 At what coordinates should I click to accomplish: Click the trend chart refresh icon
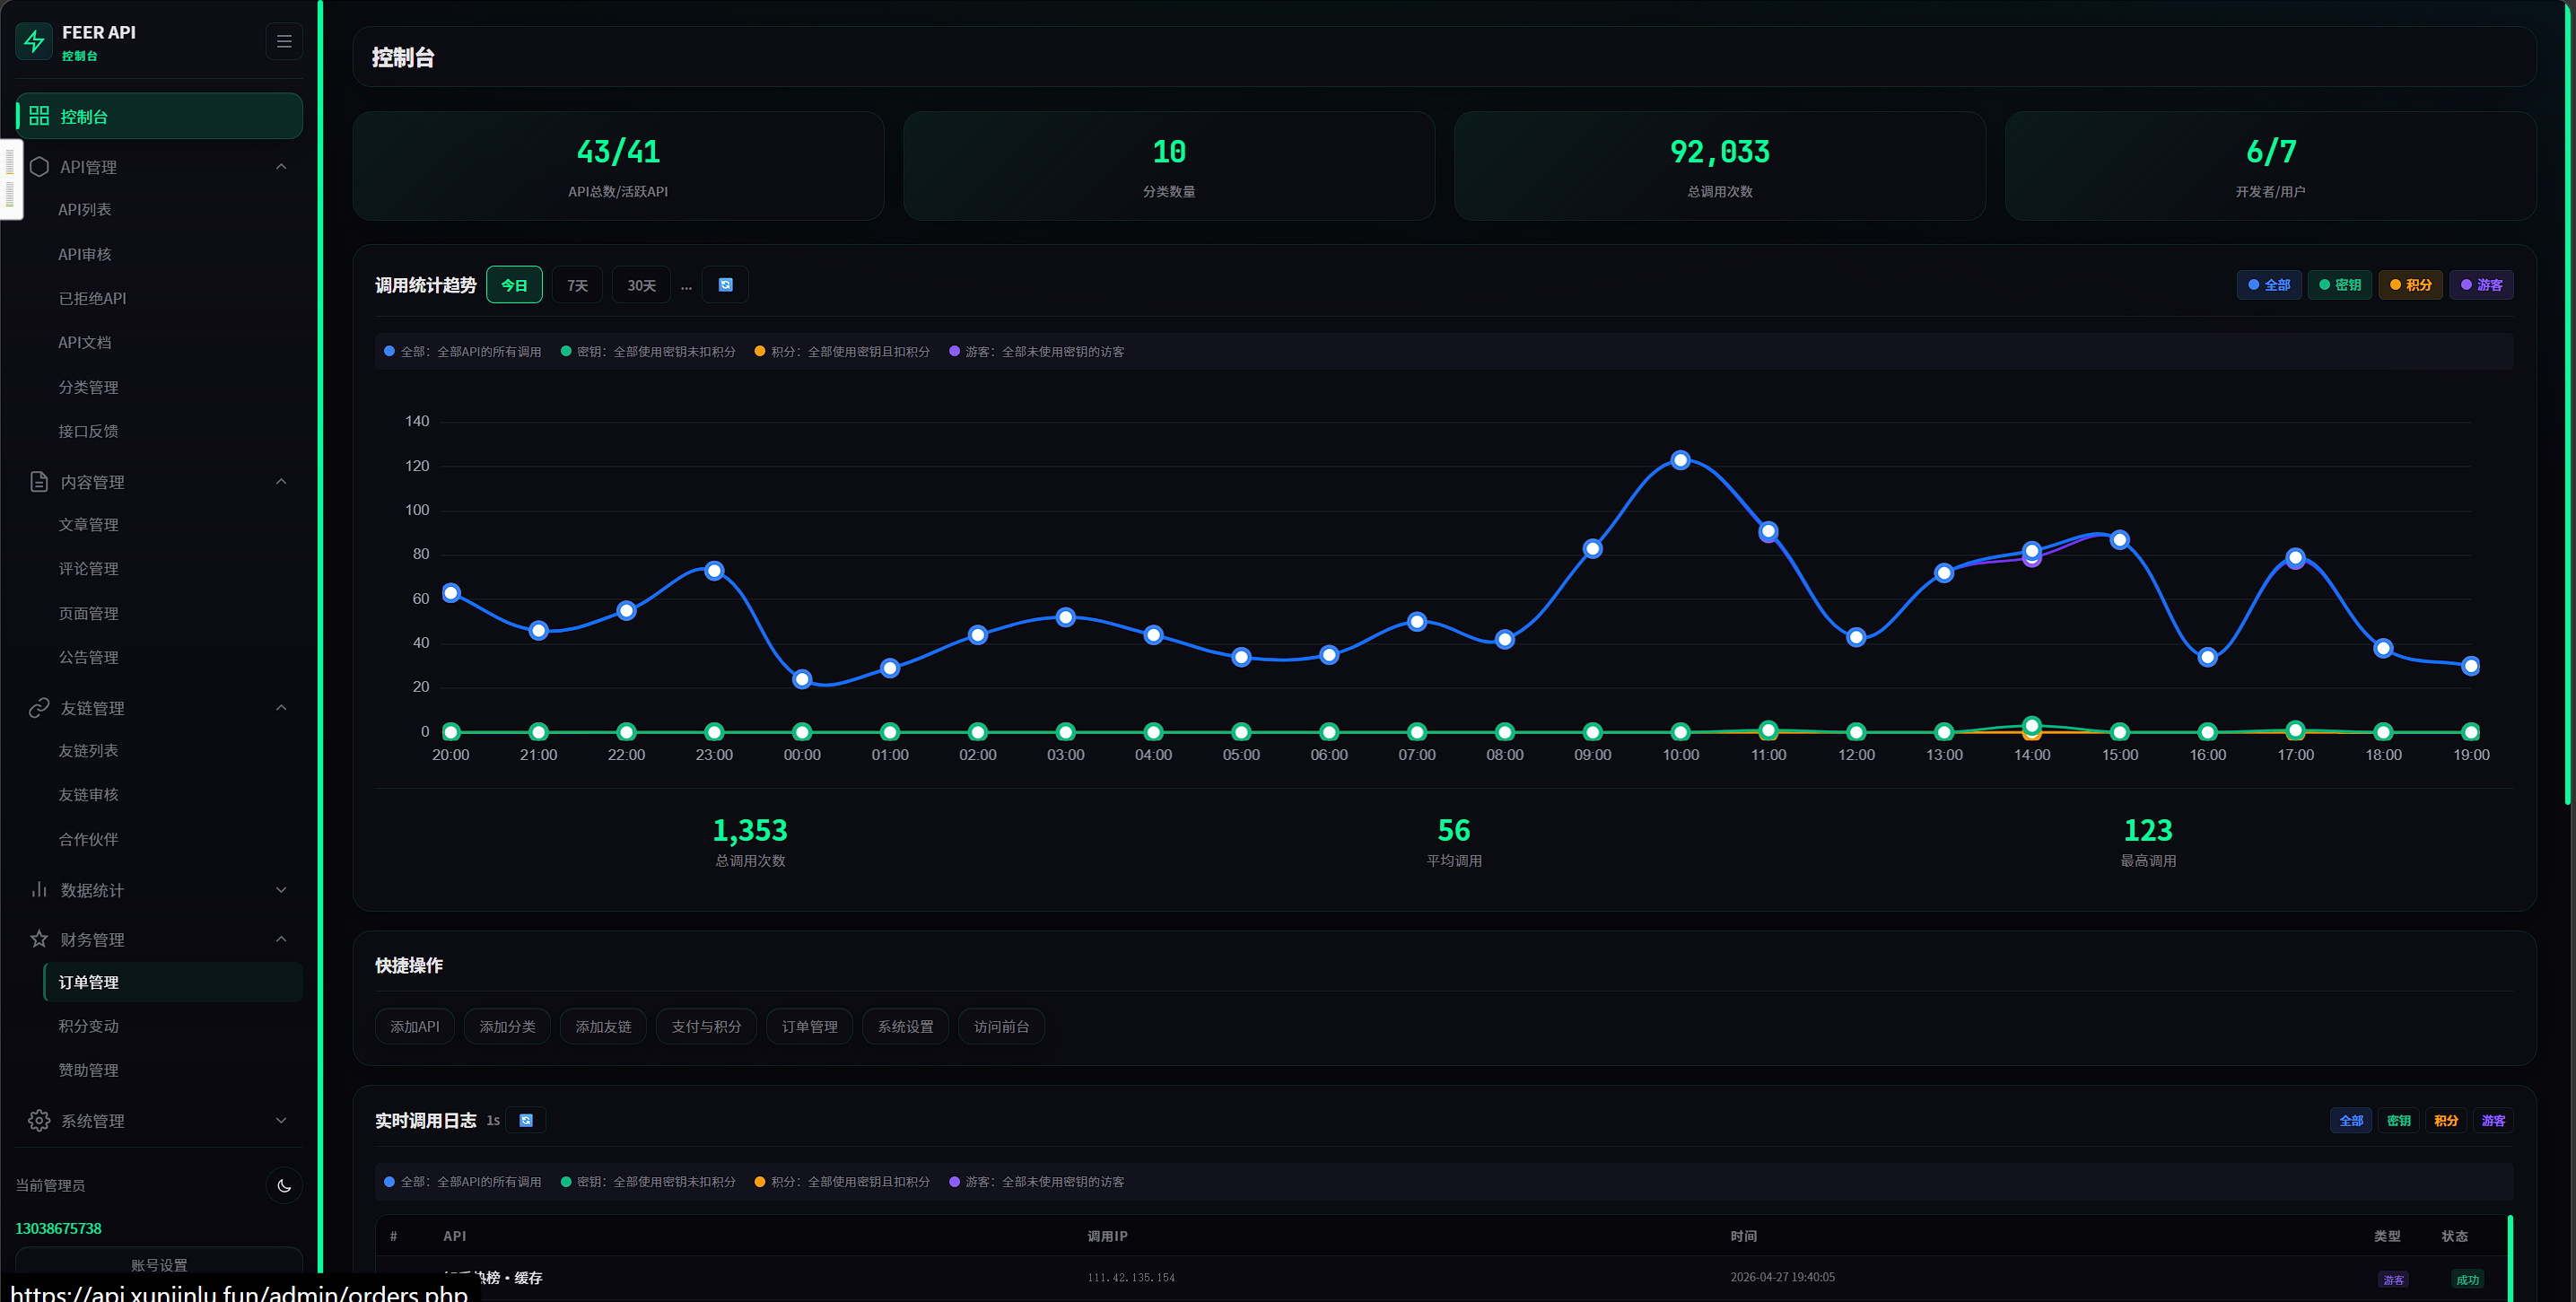[725, 285]
